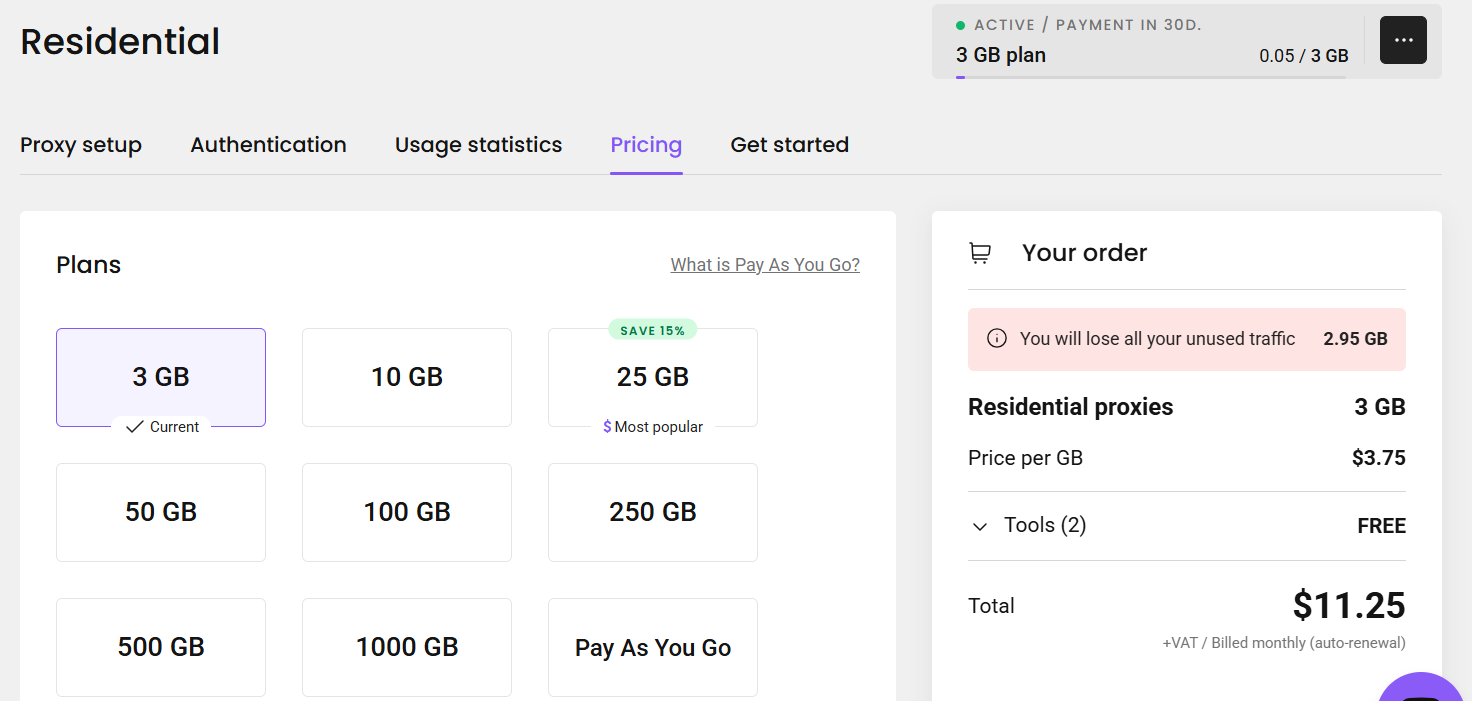The image size is (1472, 701).
Task: Click the FREE label for Tools
Action: click(x=1382, y=526)
